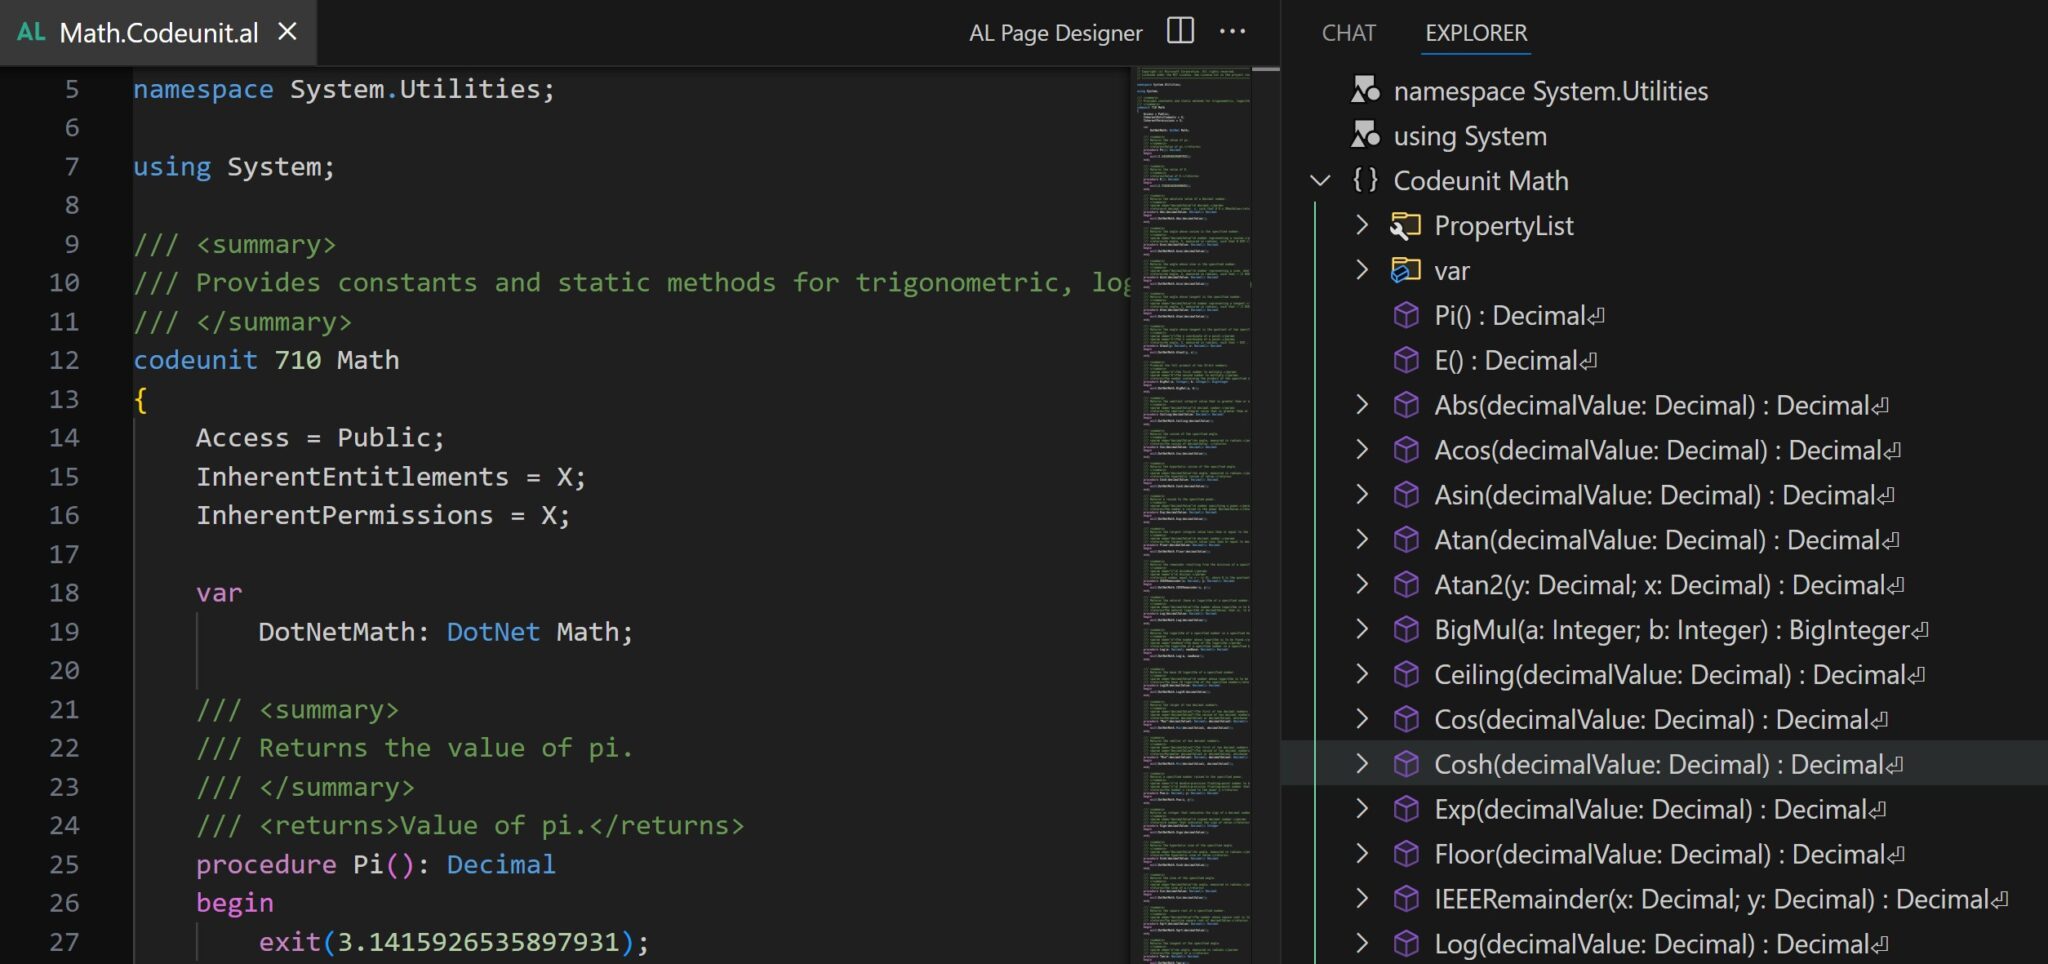This screenshot has width=2048, height=964.
Task: Select the PropertyList wrench icon
Action: point(1407,225)
